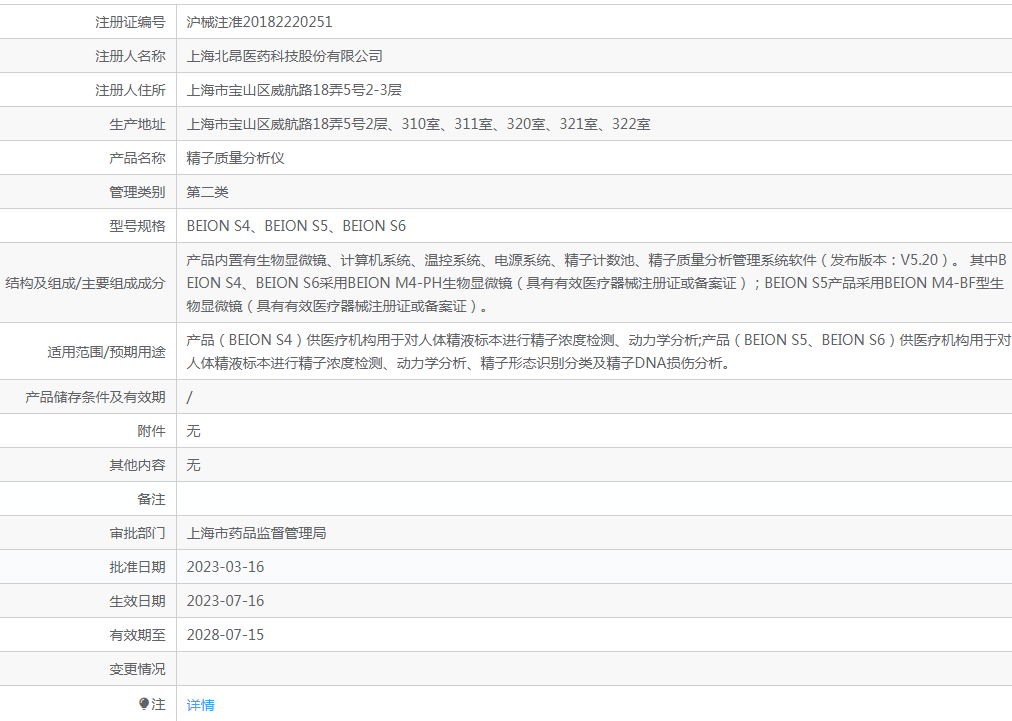Click model specs BEION S4、BEION S5、BEION S6
This screenshot has height=721, width=1012.
pyautogui.click(x=296, y=226)
